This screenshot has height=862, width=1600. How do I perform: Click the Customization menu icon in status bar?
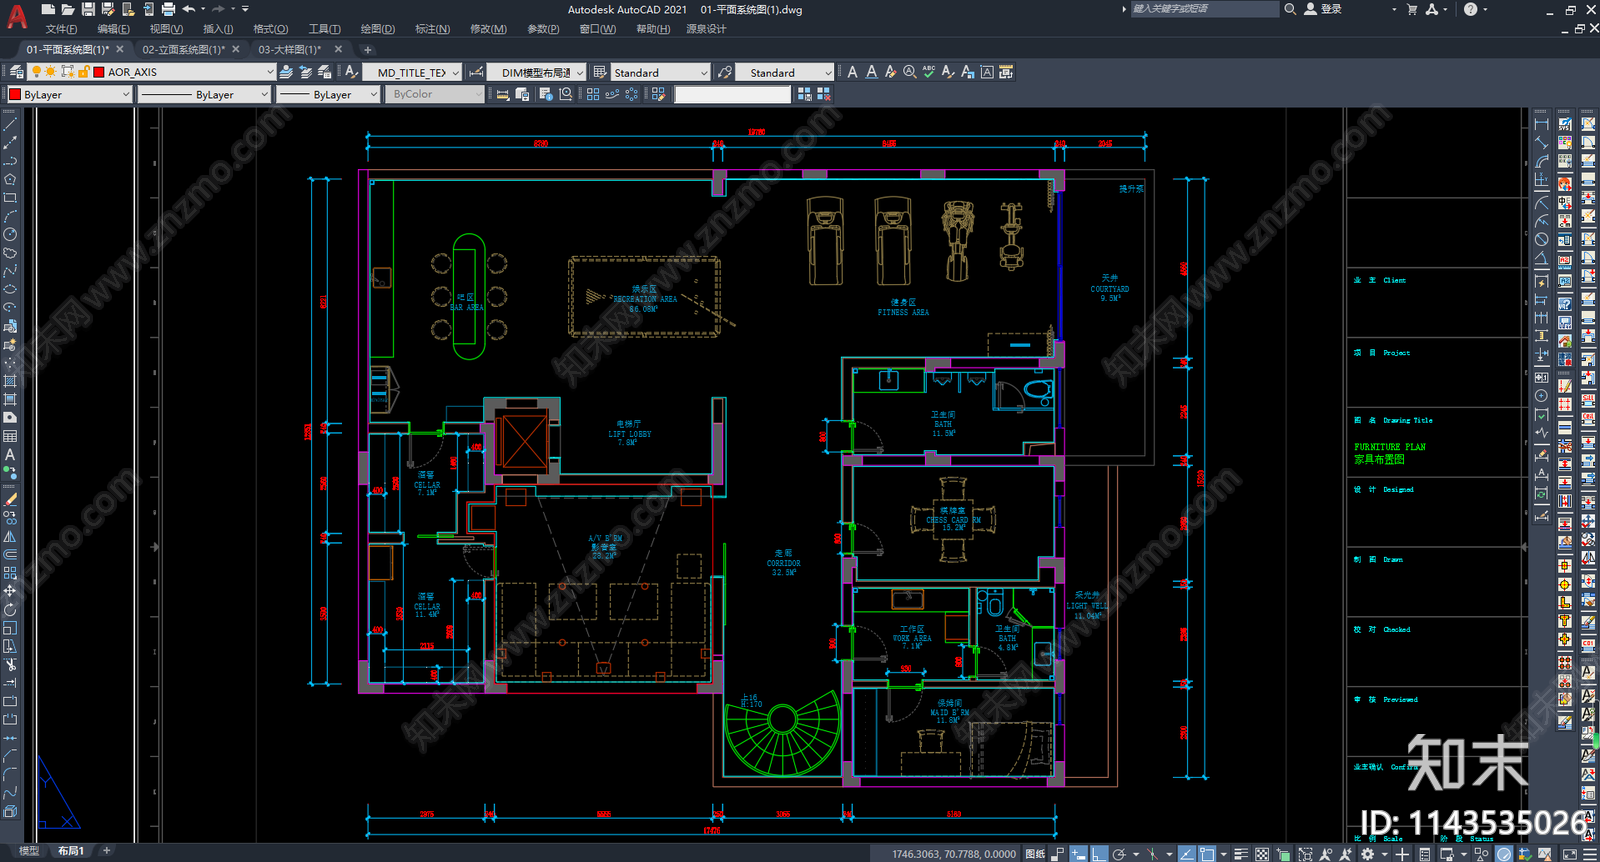[x=1590, y=854]
